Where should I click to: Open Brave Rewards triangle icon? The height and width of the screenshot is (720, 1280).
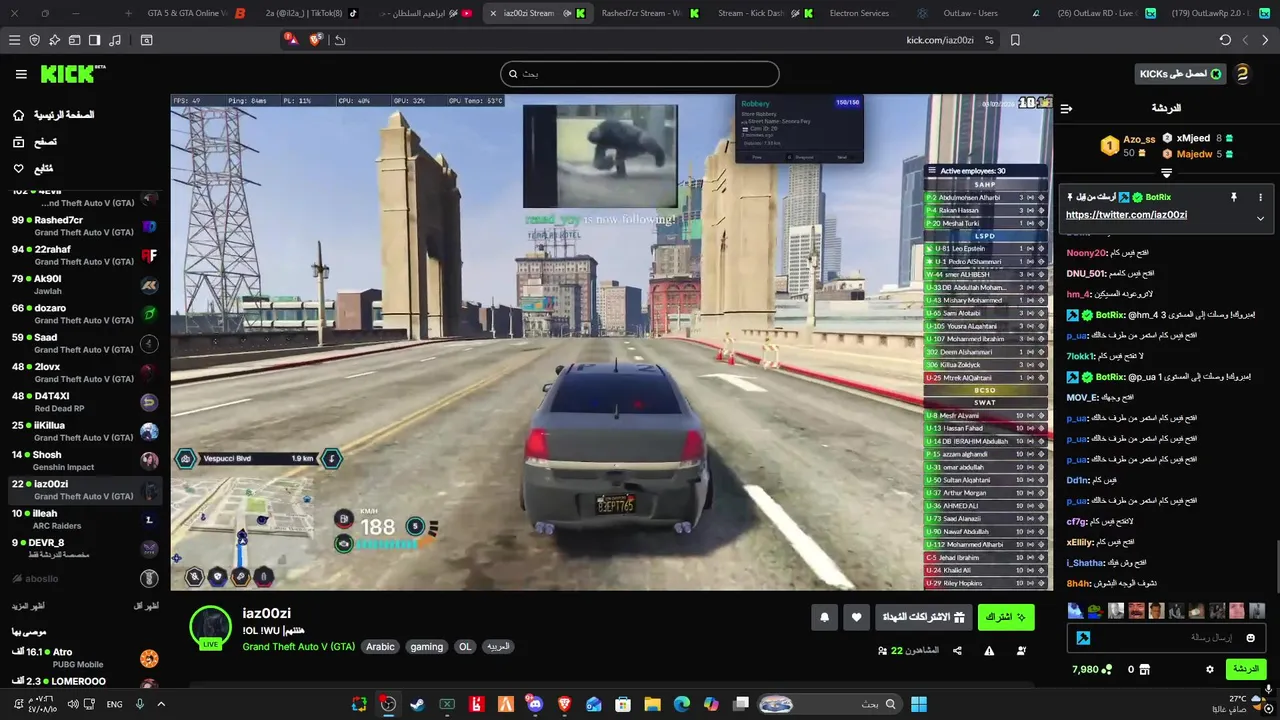(291, 40)
